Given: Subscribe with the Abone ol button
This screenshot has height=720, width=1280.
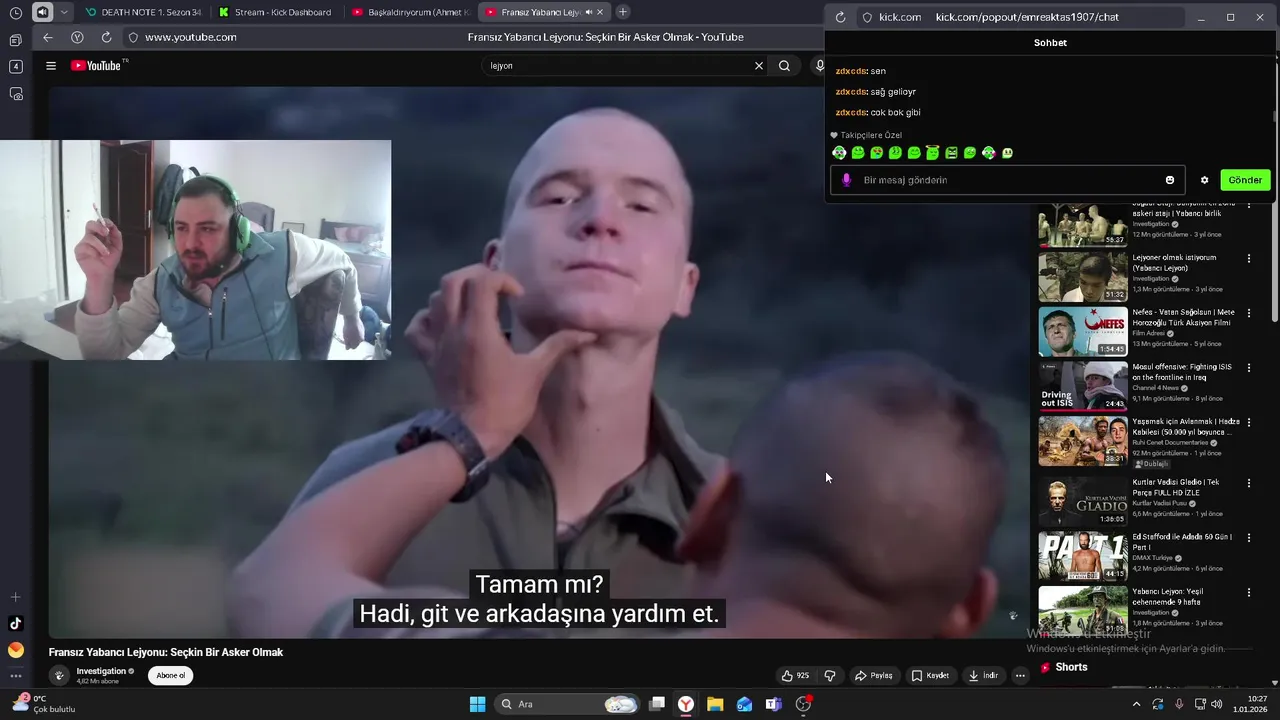Looking at the screenshot, I should pyautogui.click(x=171, y=676).
